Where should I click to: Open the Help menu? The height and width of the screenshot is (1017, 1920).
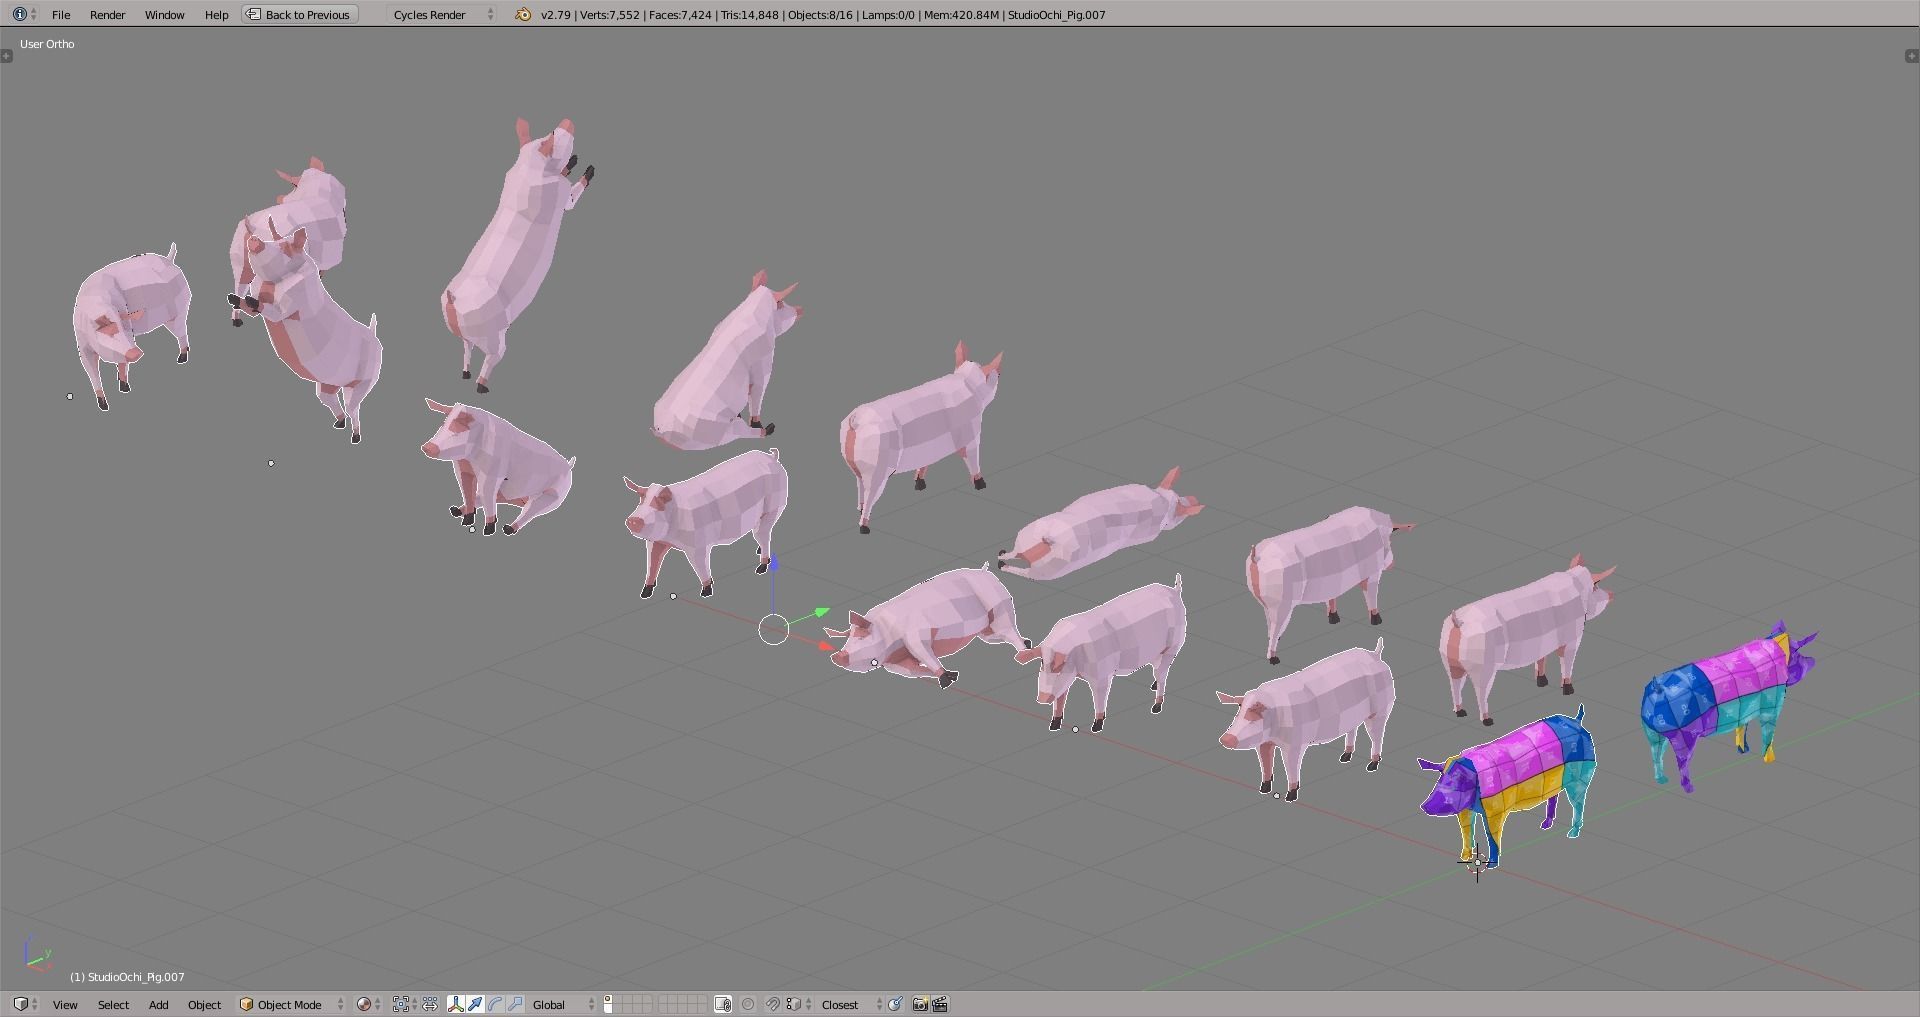(216, 14)
